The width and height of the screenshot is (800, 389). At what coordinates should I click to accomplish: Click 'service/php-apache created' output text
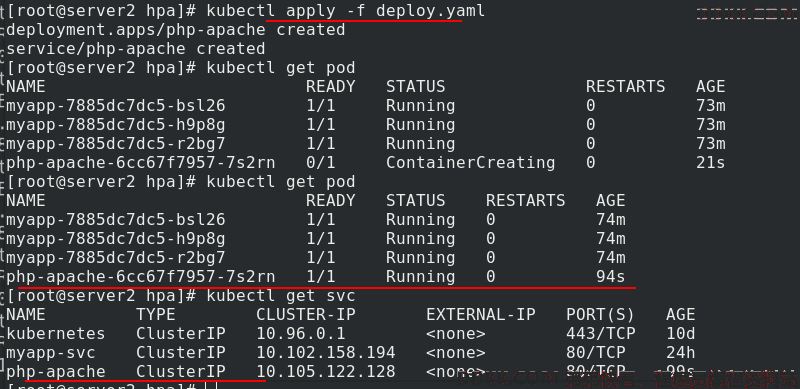(136, 48)
